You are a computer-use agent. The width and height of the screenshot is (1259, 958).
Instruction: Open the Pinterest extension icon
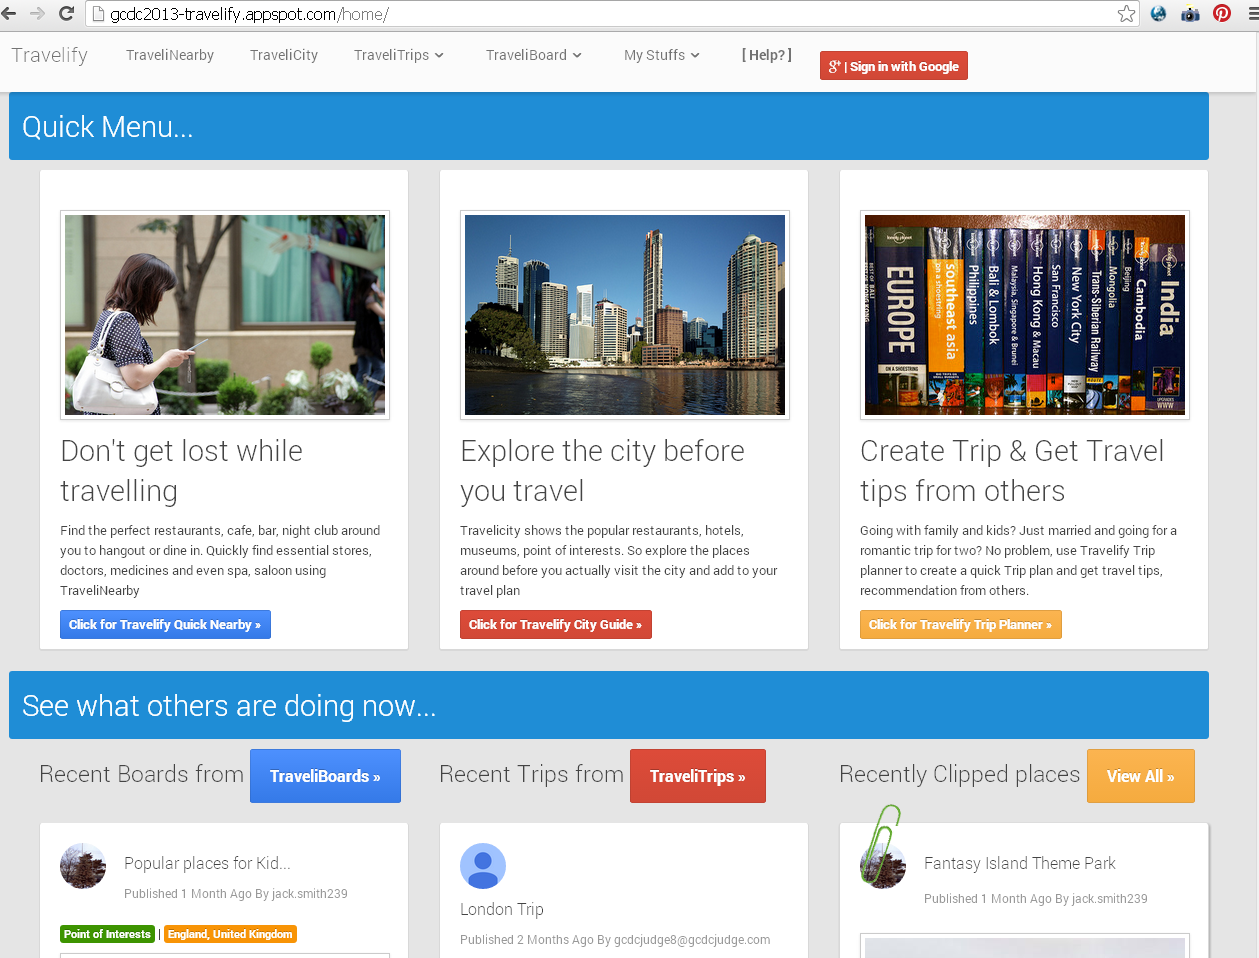(x=1221, y=13)
